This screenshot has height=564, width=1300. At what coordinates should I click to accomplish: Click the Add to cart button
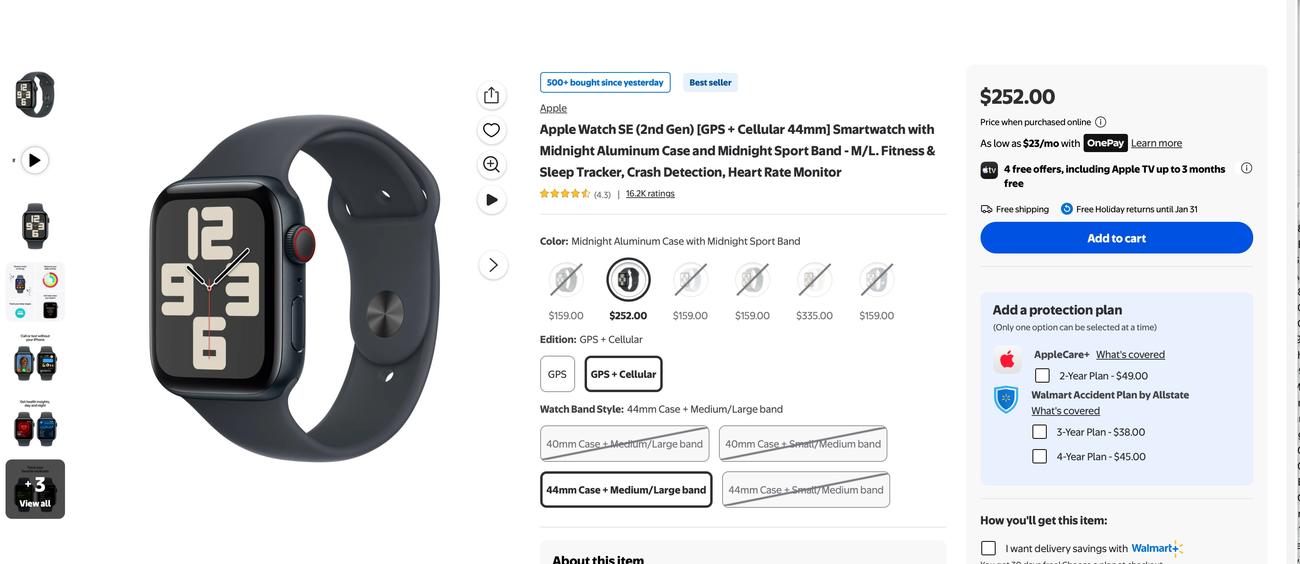coord(1116,238)
